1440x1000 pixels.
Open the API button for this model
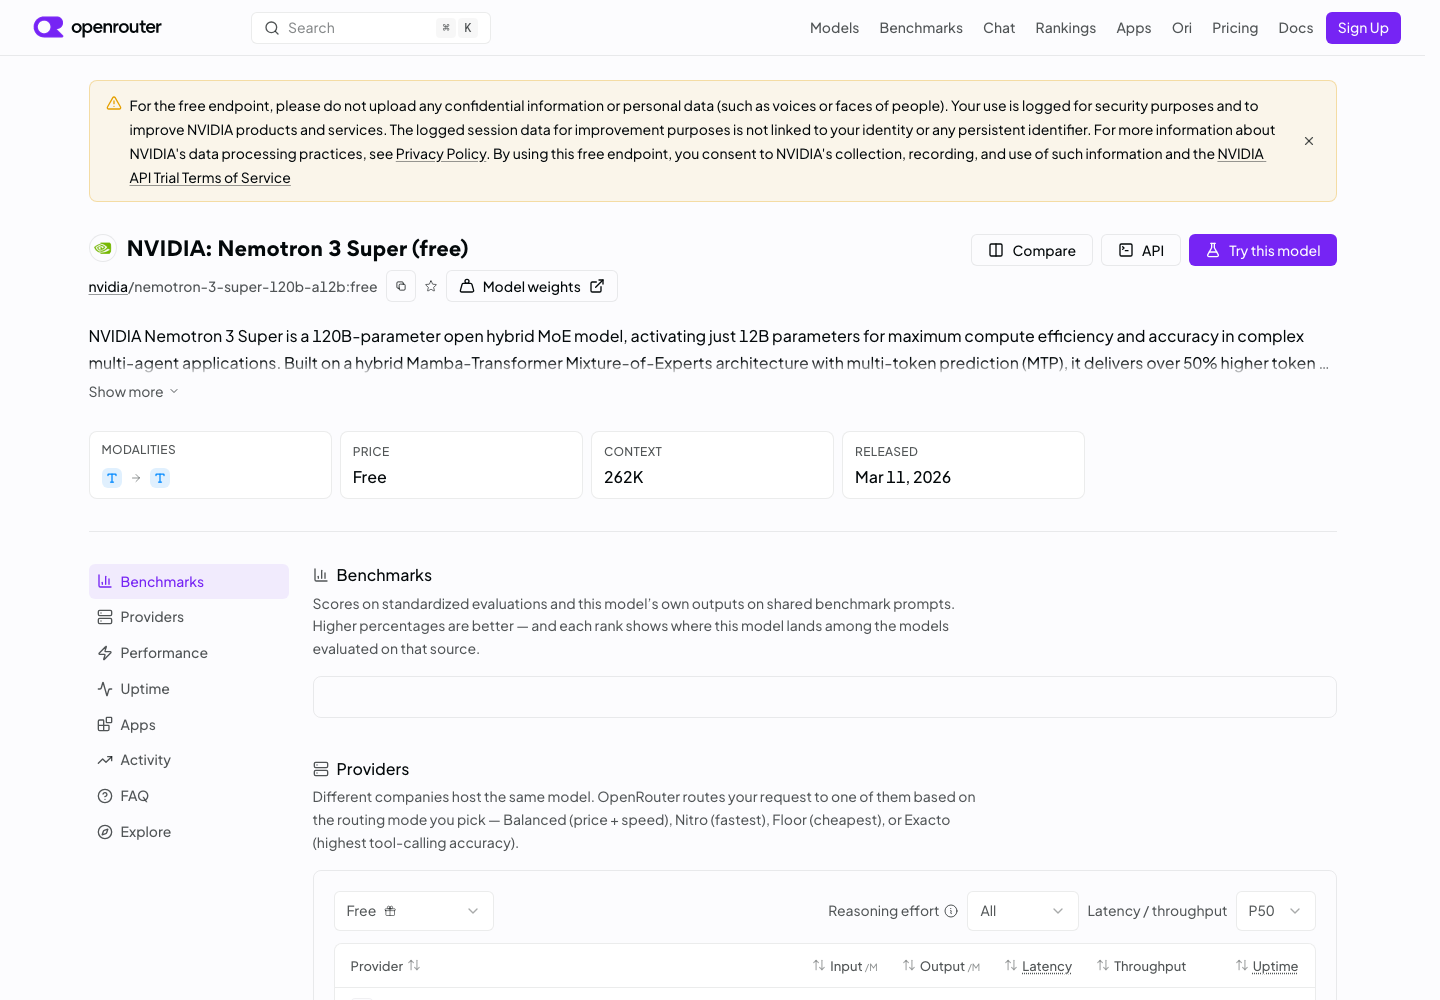click(1141, 250)
